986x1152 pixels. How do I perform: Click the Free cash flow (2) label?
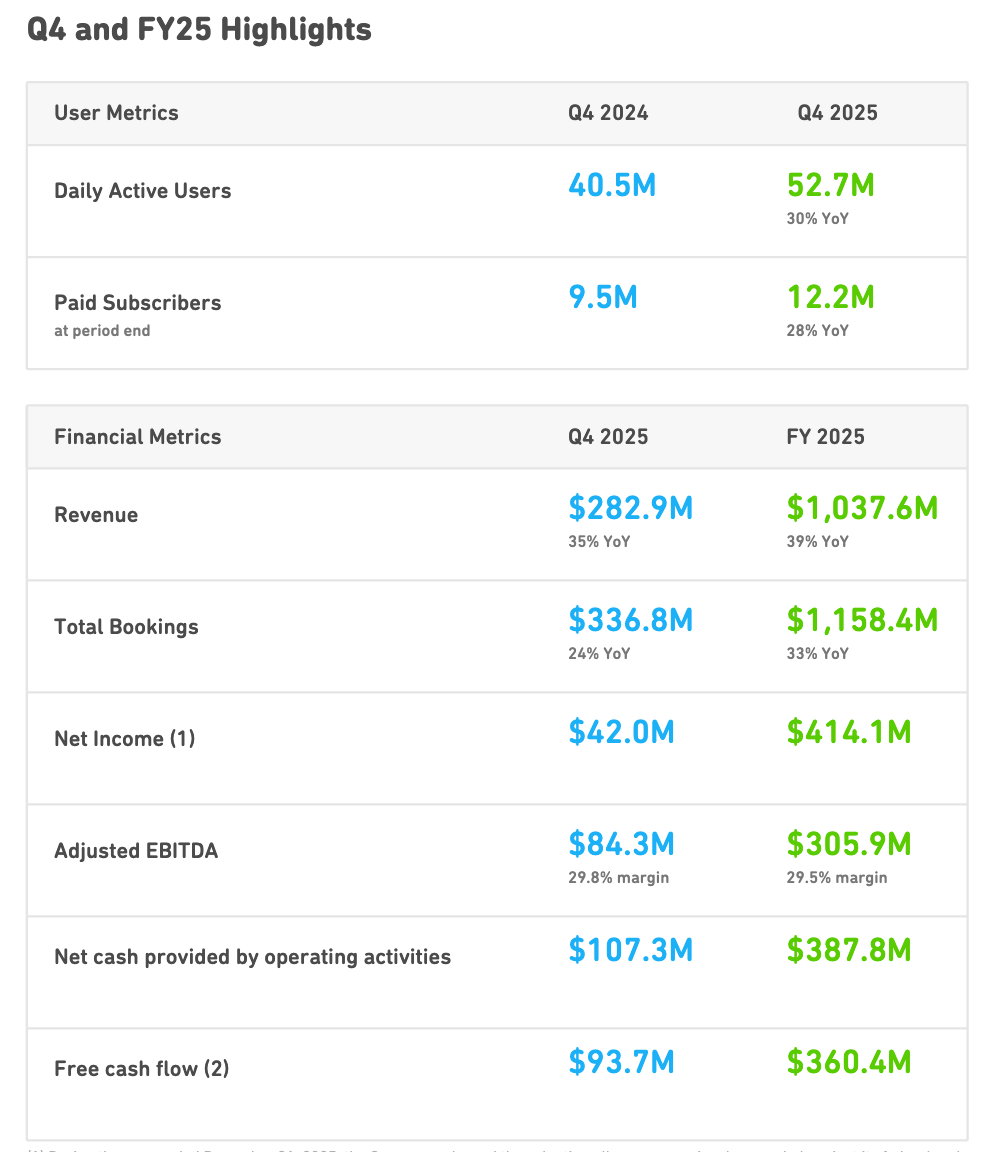pyautogui.click(x=141, y=1069)
